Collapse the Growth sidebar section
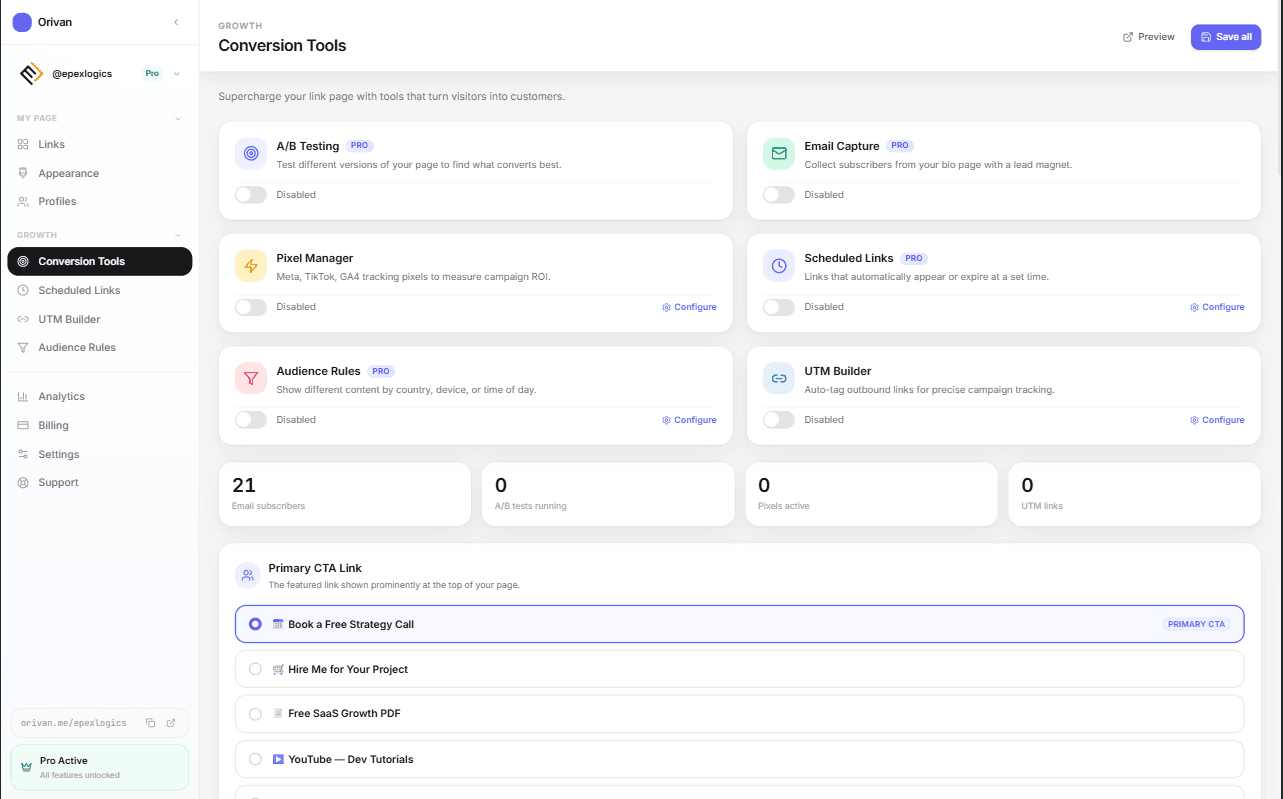The height and width of the screenshot is (799, 1283). 178,235
